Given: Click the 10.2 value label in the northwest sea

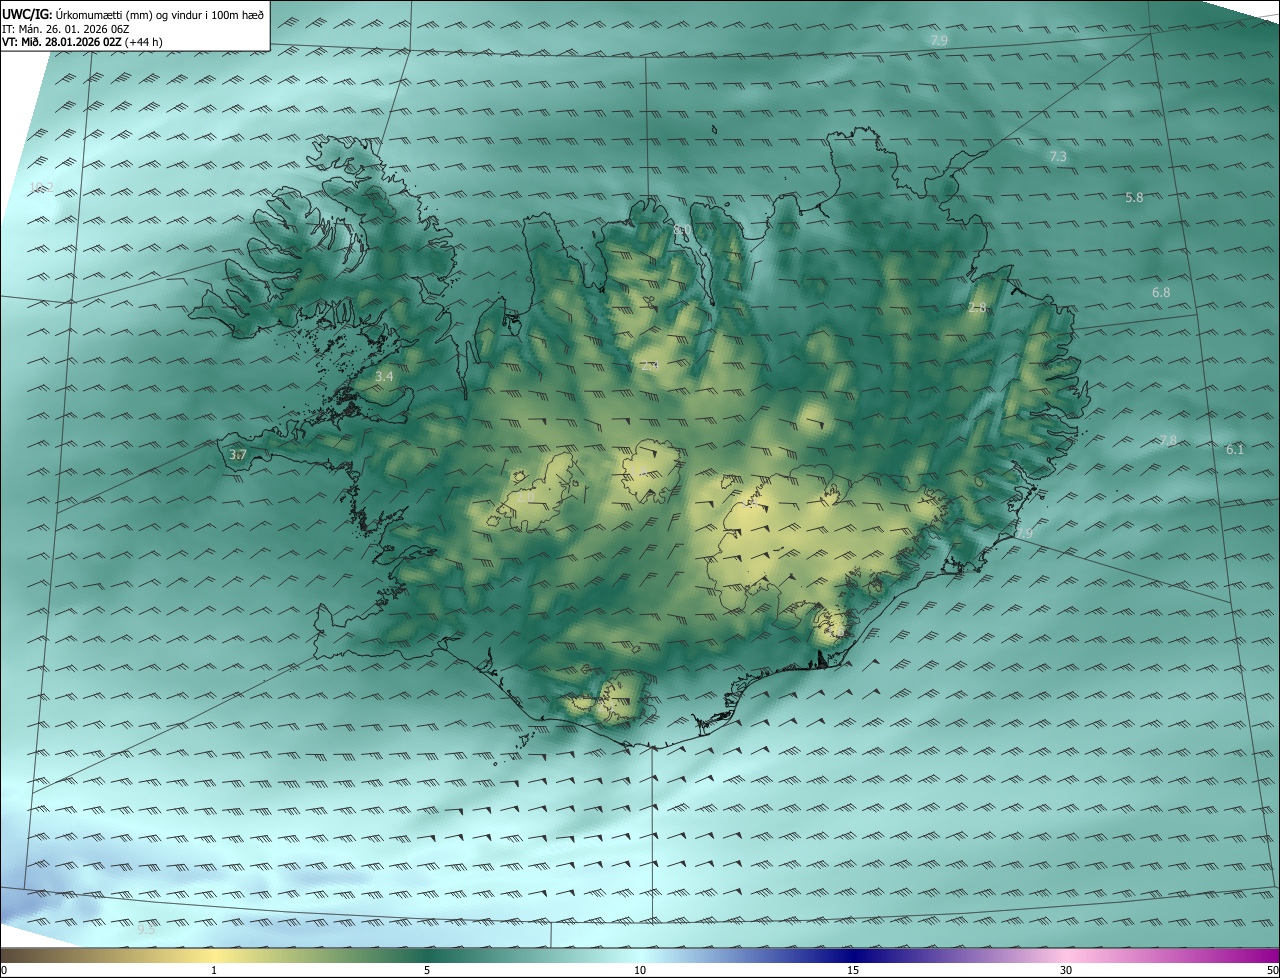Looking at the screenshot, I should [40, 188].
